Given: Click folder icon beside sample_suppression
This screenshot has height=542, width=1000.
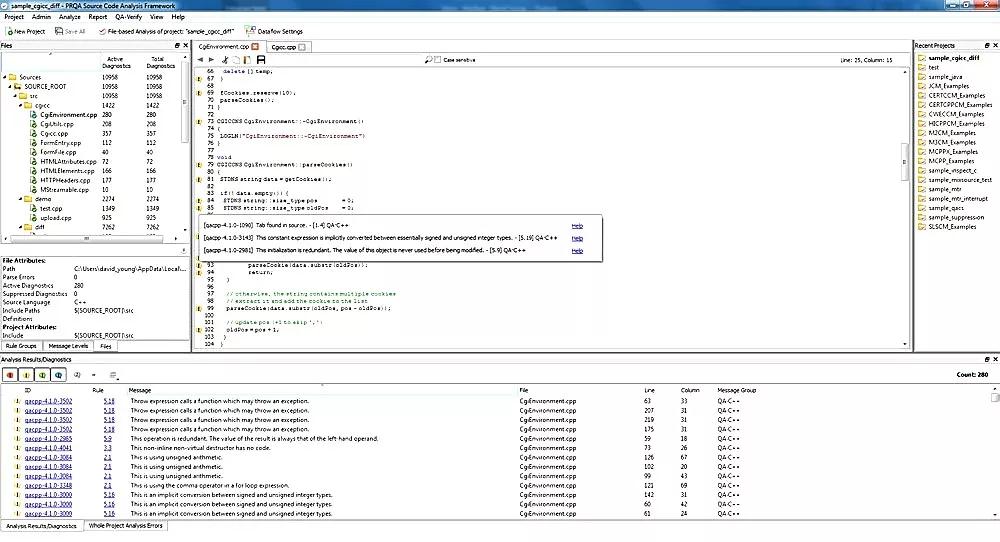Looking at the screenshot, I should [x=922, y=217].
